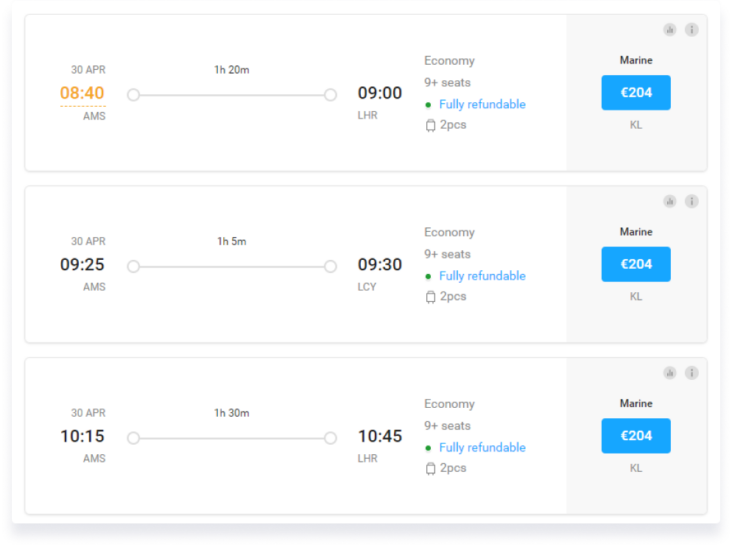Click the 09:30 LCY arrival time
732x547 pixels.
pos(380,265)
